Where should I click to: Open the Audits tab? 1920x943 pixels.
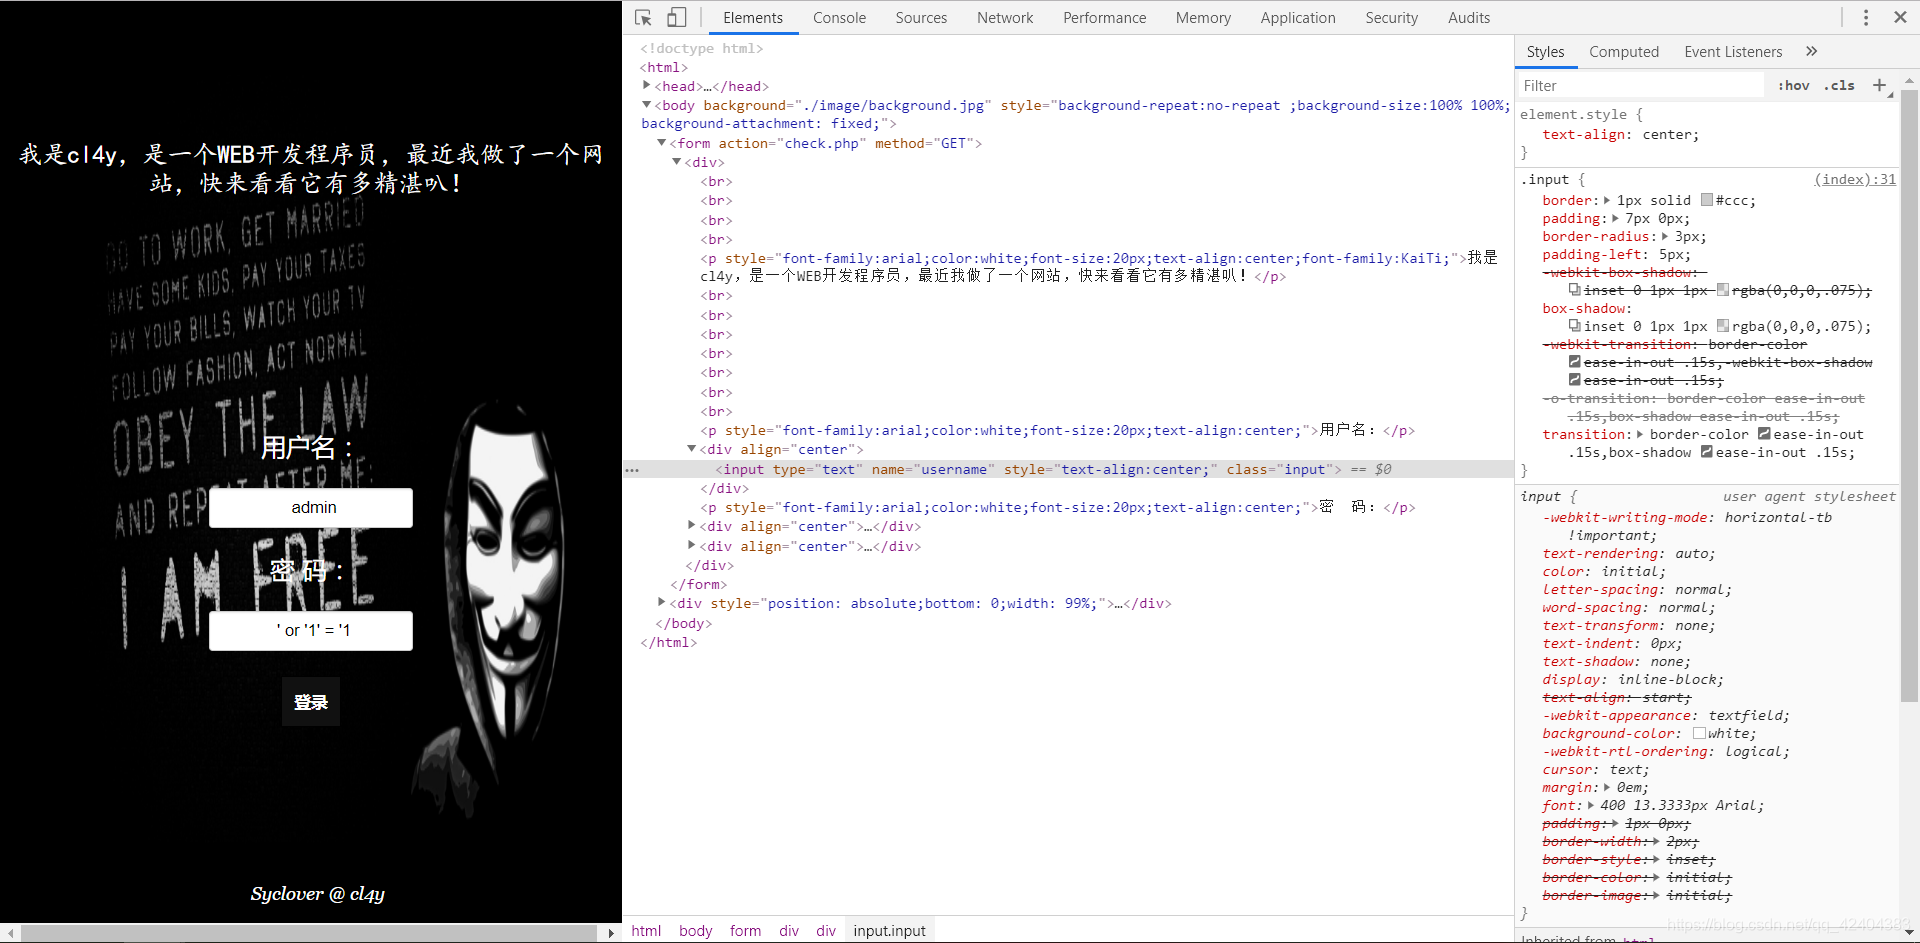(x=1468, y=17)
